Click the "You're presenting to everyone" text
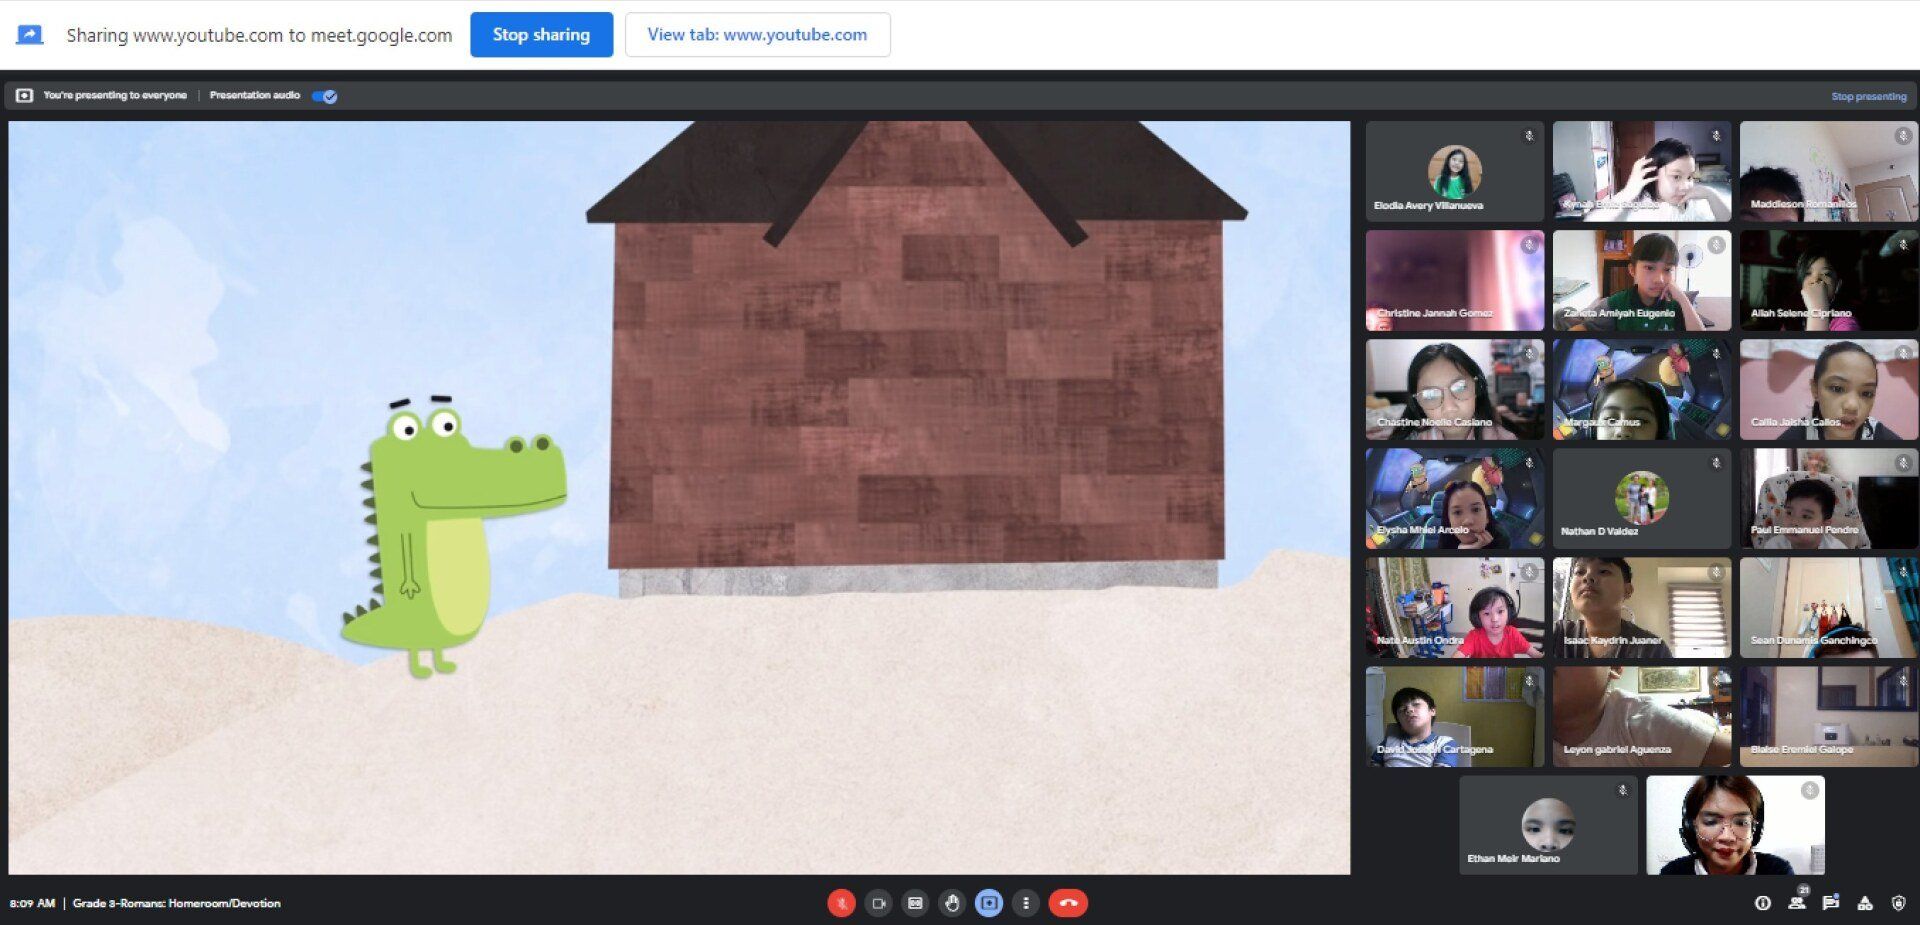This screenshot has width=1920, height=925. [115, 96]
